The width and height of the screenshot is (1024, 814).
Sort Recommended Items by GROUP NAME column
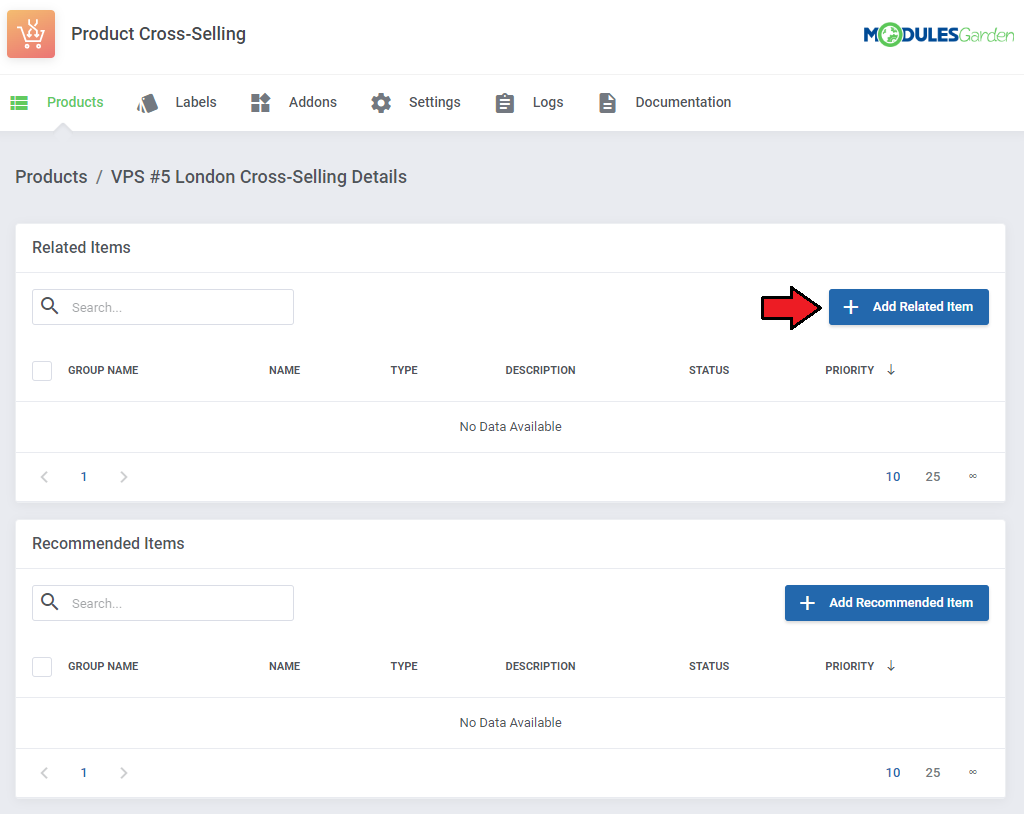(x=103, y=666)
